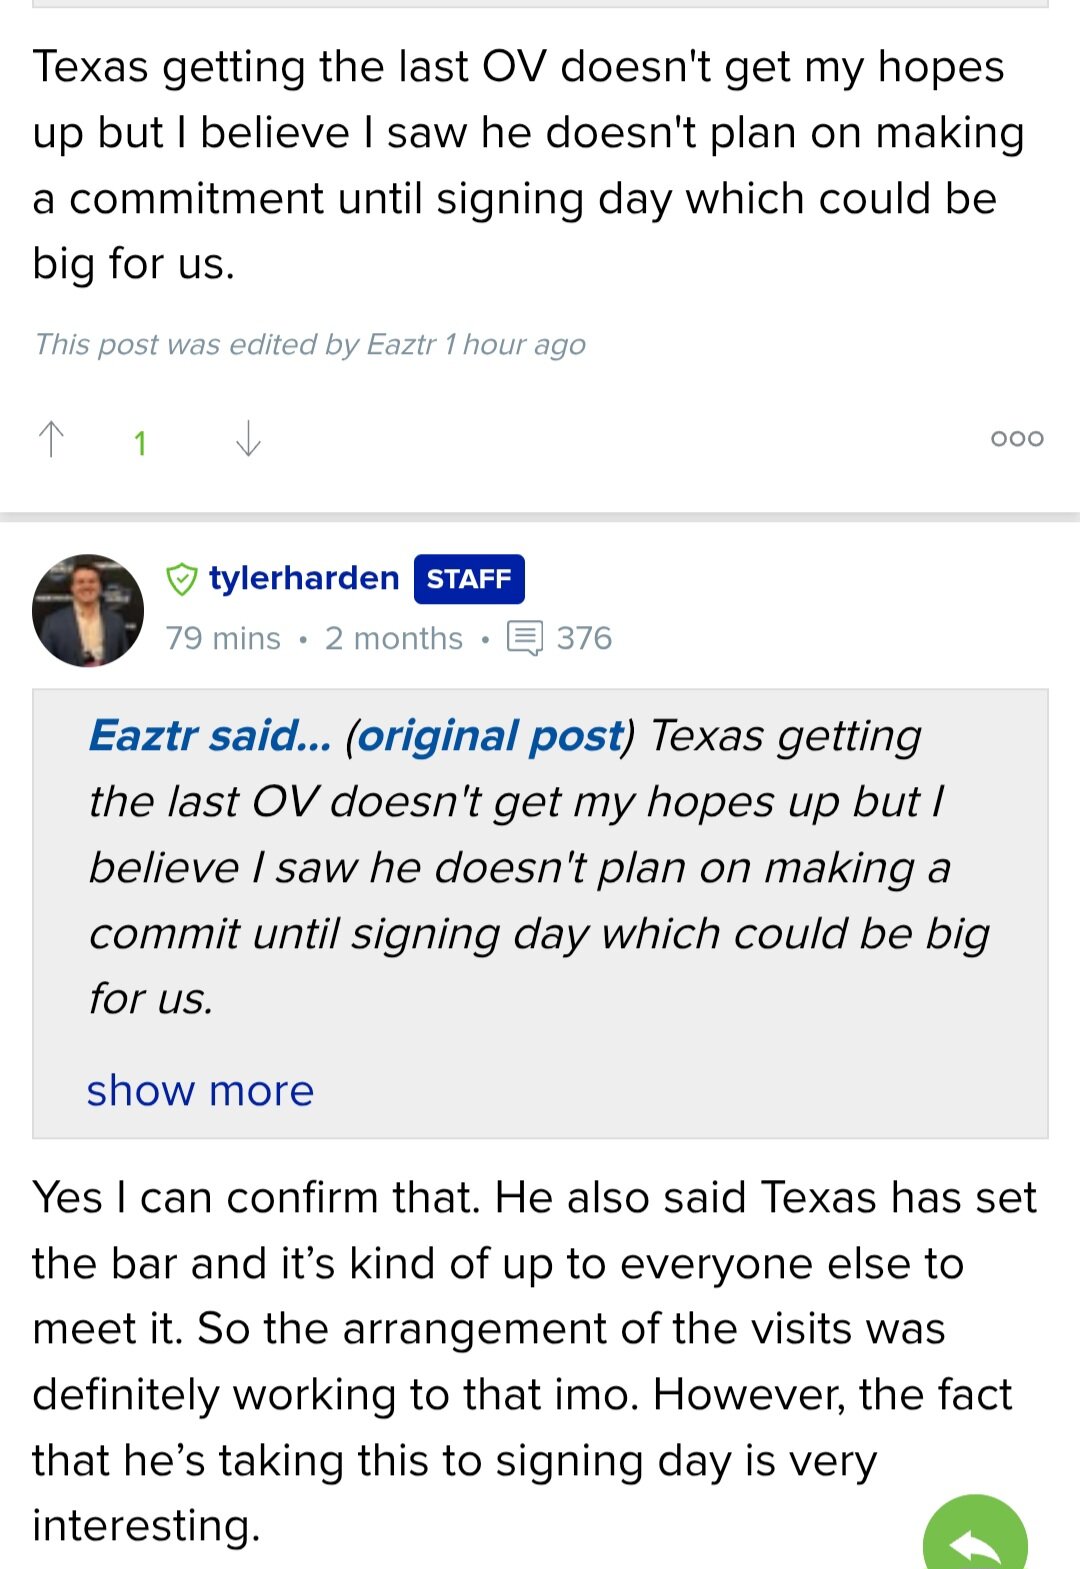This screenshot has height=1569, width=1080.
Task: Tap the 79 mins timestamp
Action: (223, 638)
